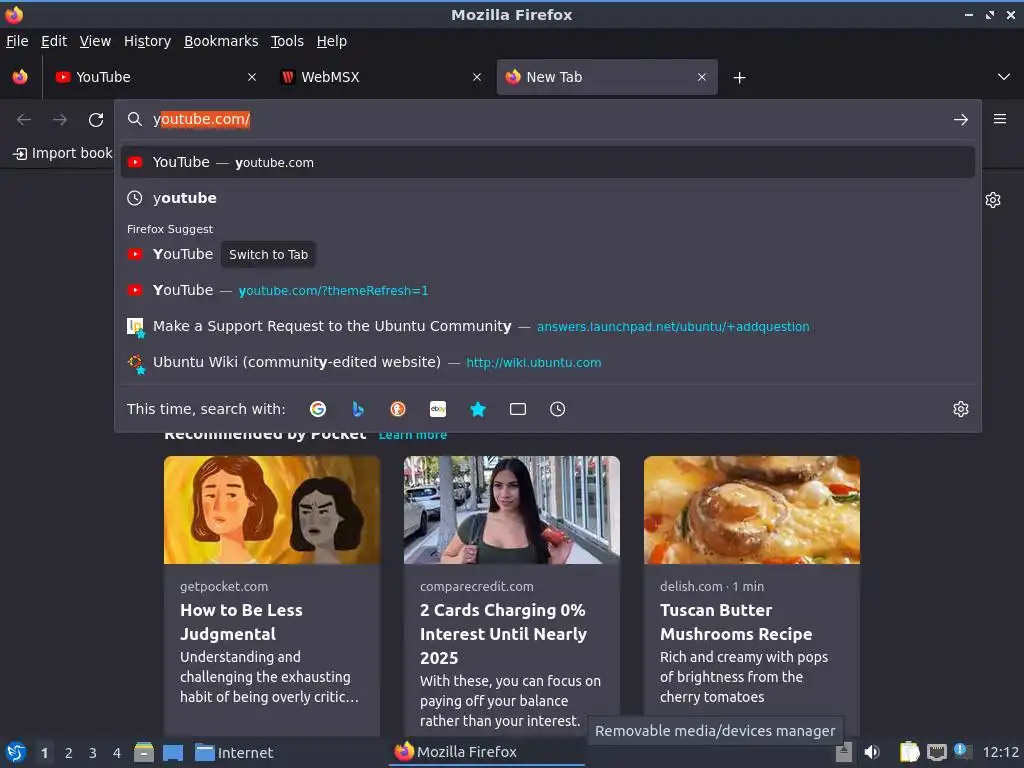Search only in open Tabs icon
The image size is (1024, 768).
518,409
